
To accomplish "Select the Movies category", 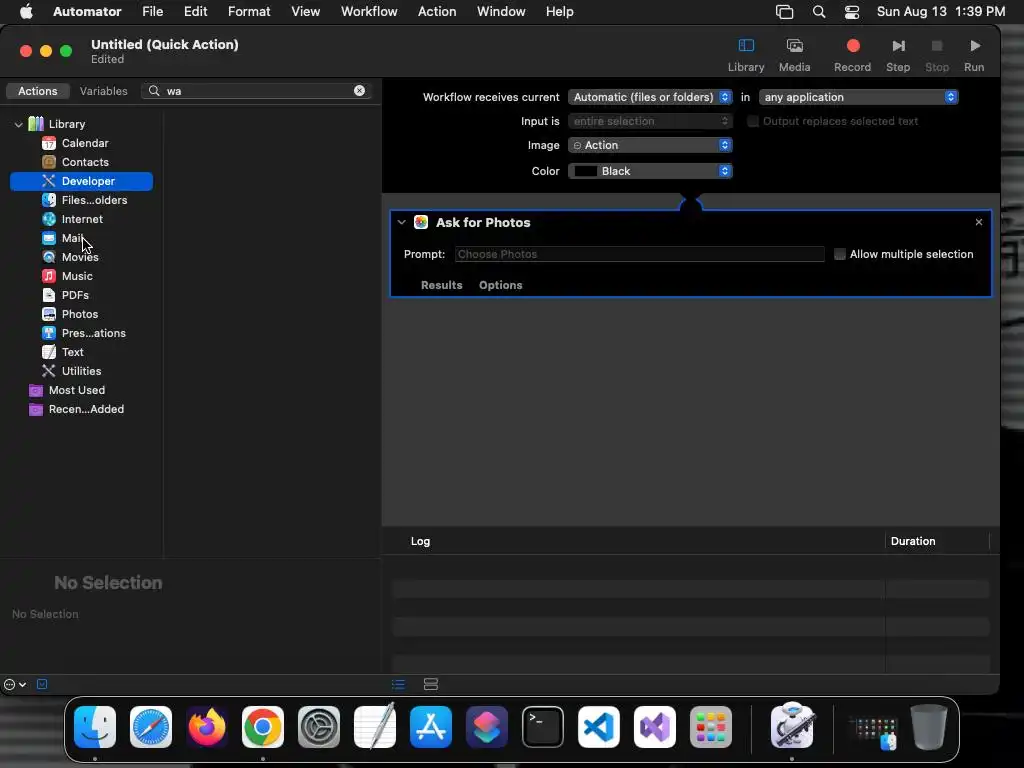I will pyautogui.click(x=71, y=257).
